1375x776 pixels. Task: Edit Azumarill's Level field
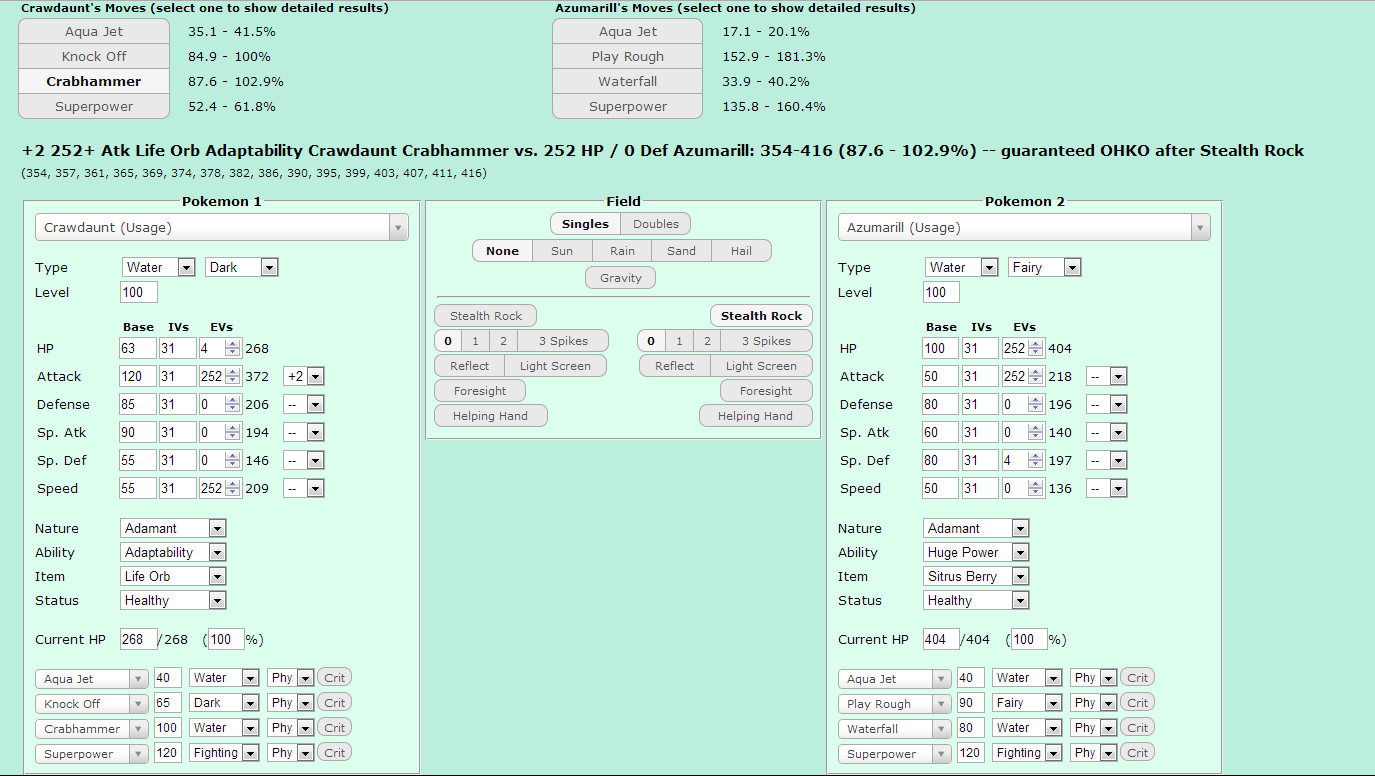pos(941,292)
